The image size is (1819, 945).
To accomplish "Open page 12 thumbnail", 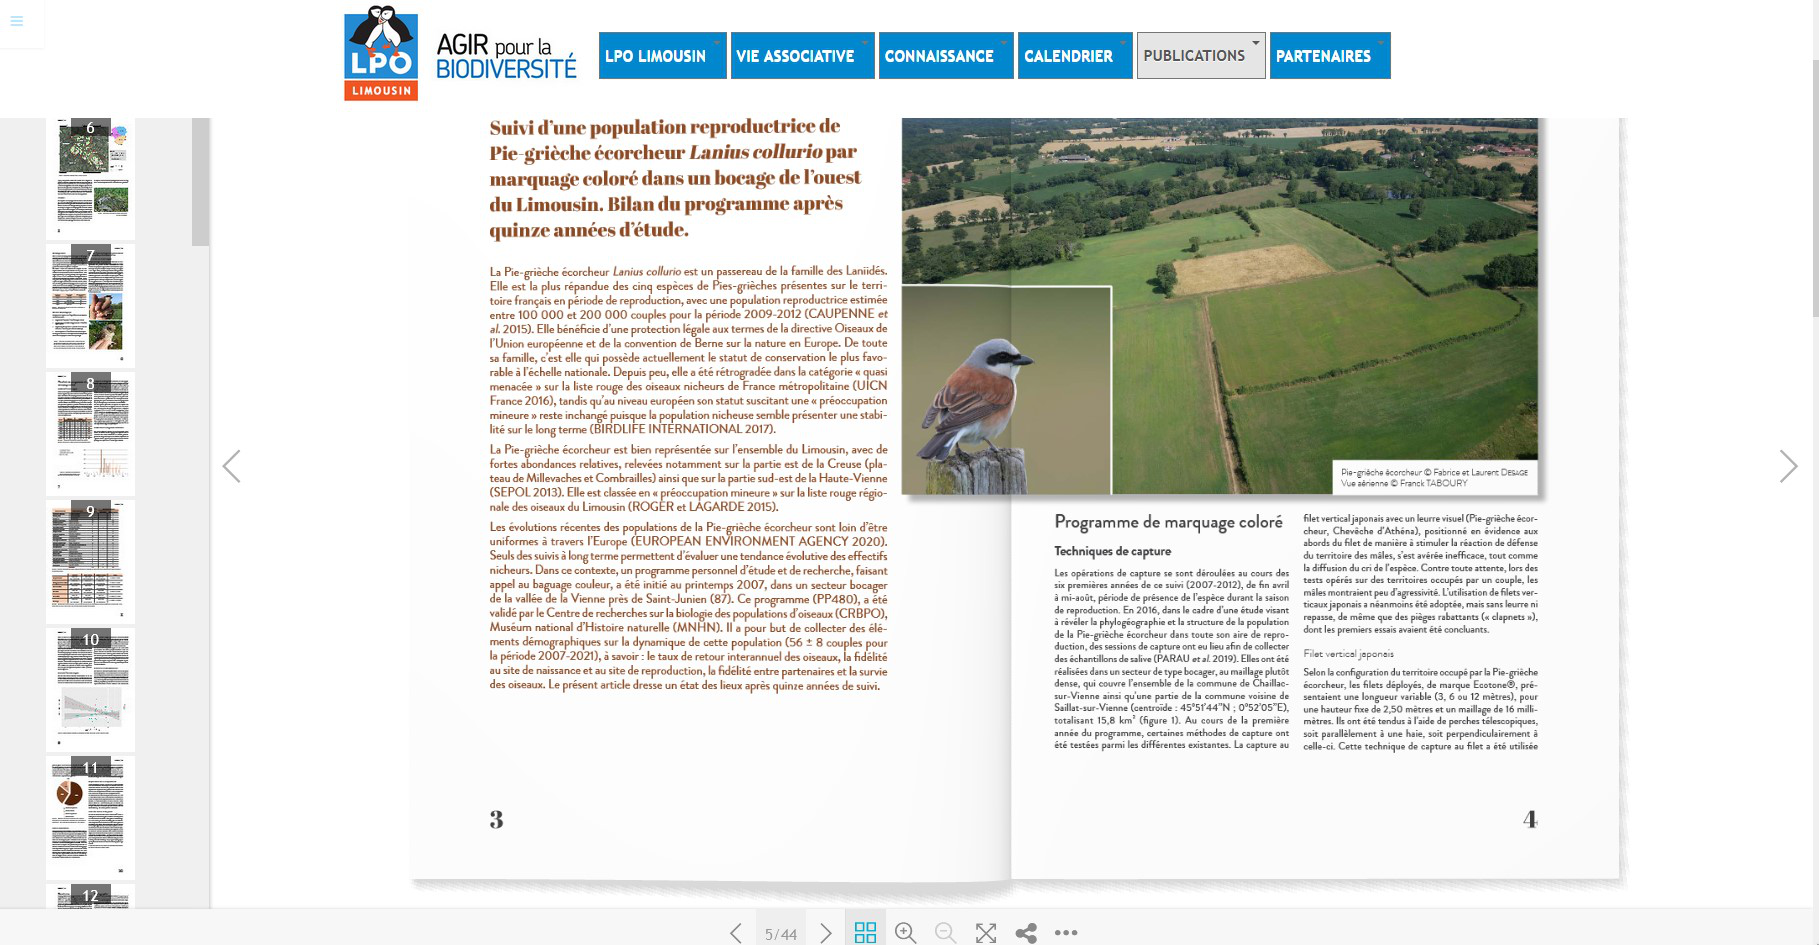I will coord(91,896).
